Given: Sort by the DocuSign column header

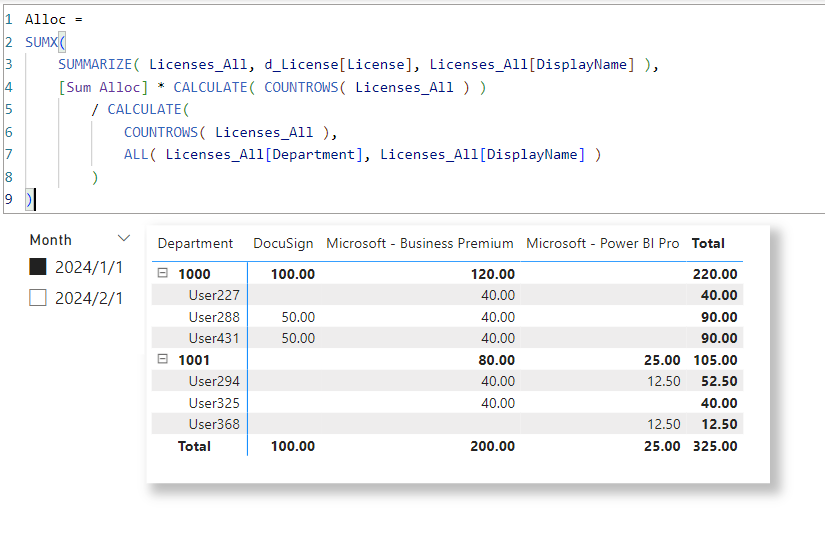Looking at the screenshot, I should point(283,243).
